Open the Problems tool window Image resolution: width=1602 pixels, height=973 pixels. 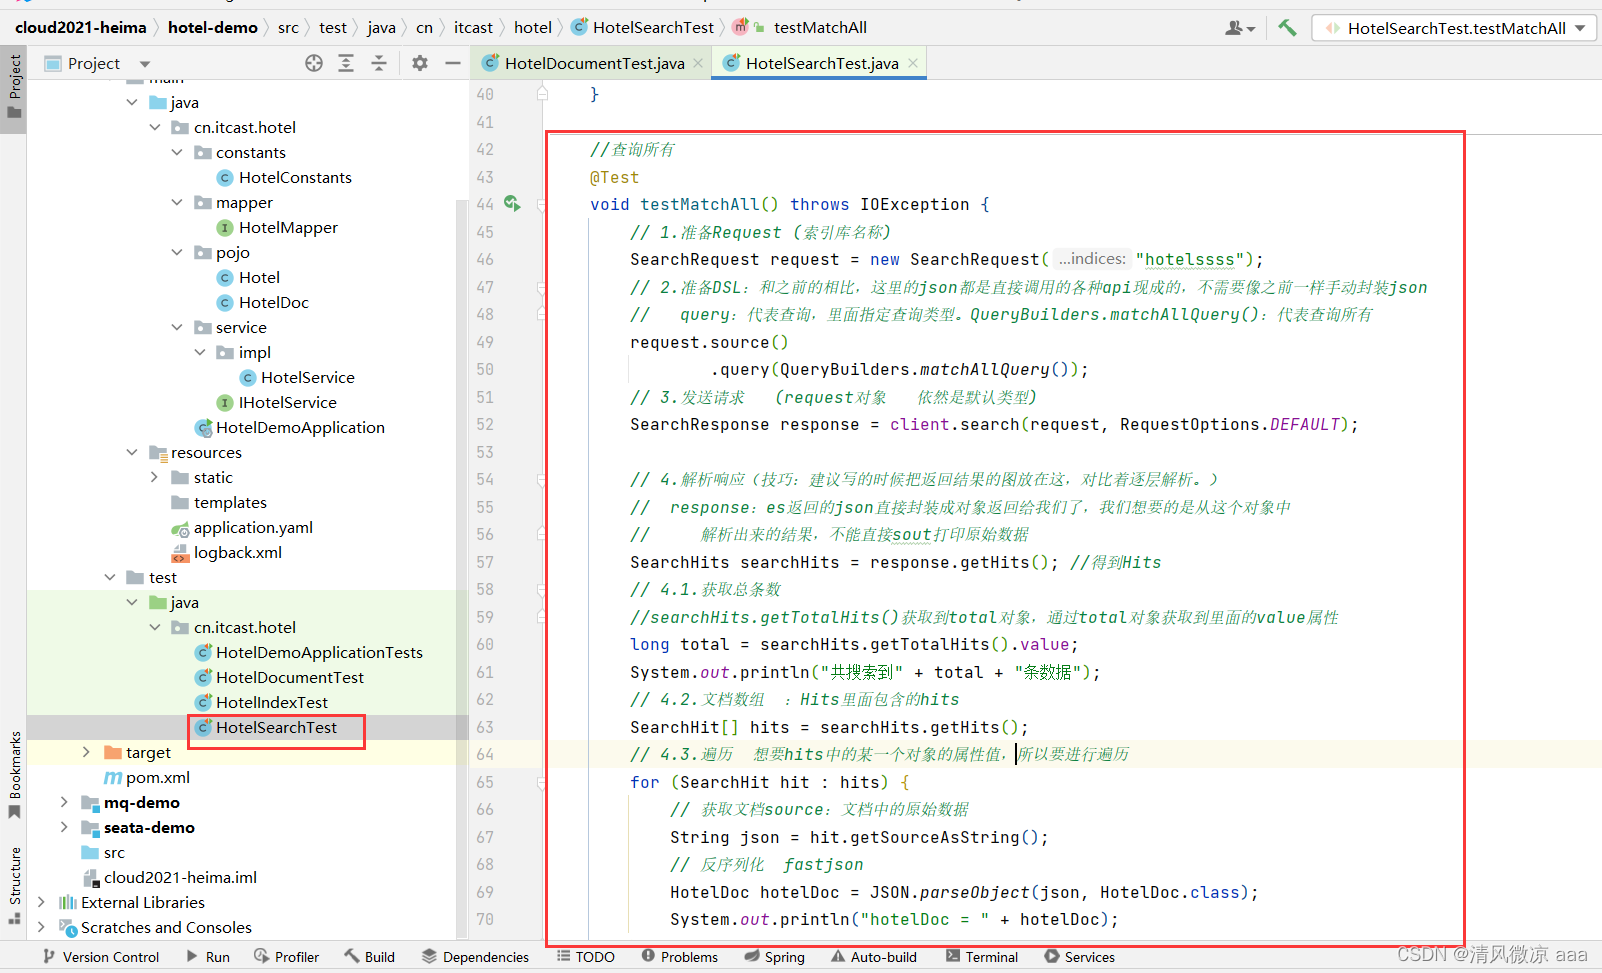679,957
